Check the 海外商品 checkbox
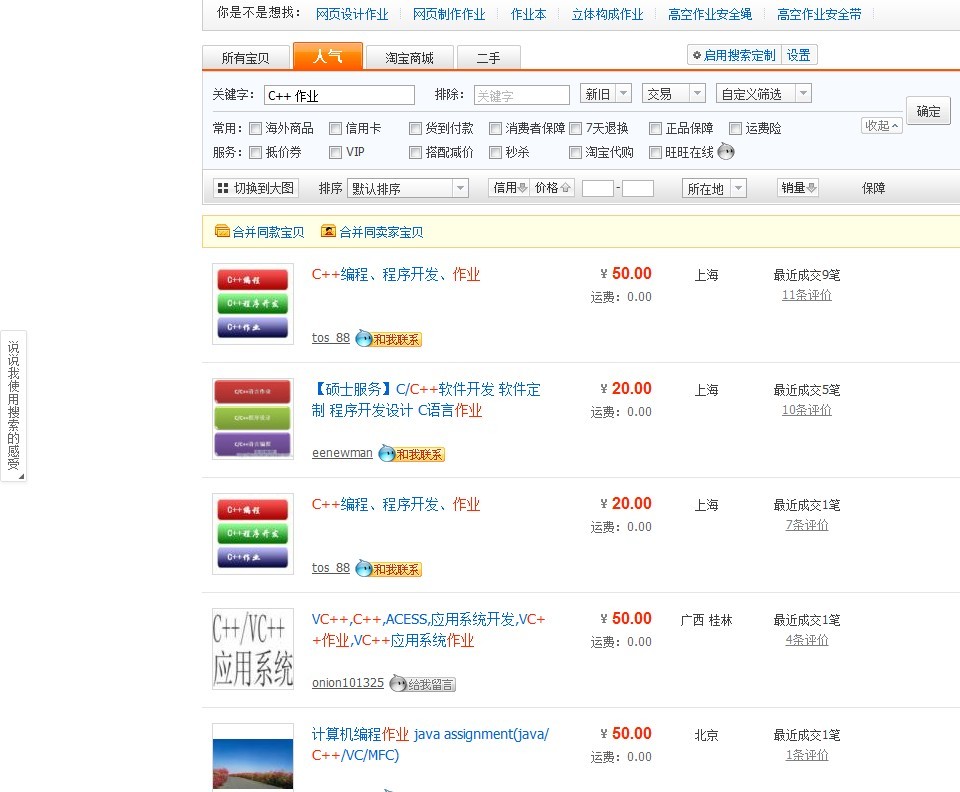 pos(255,129)
